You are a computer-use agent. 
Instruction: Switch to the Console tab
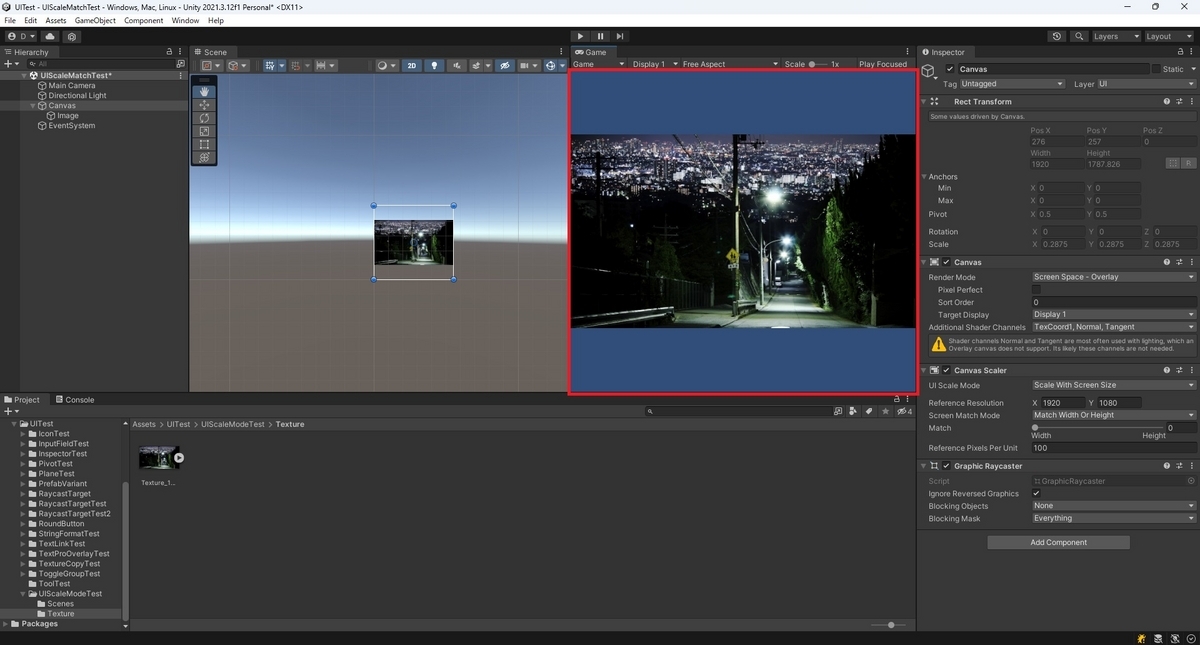[x=74, y=400]
